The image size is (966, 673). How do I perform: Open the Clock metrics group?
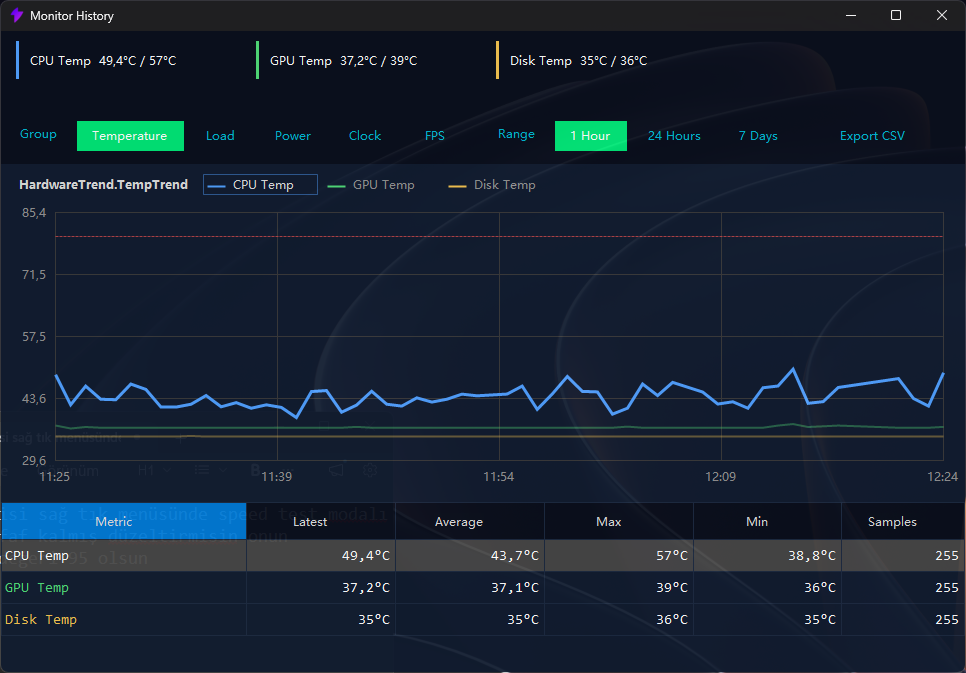365,136
